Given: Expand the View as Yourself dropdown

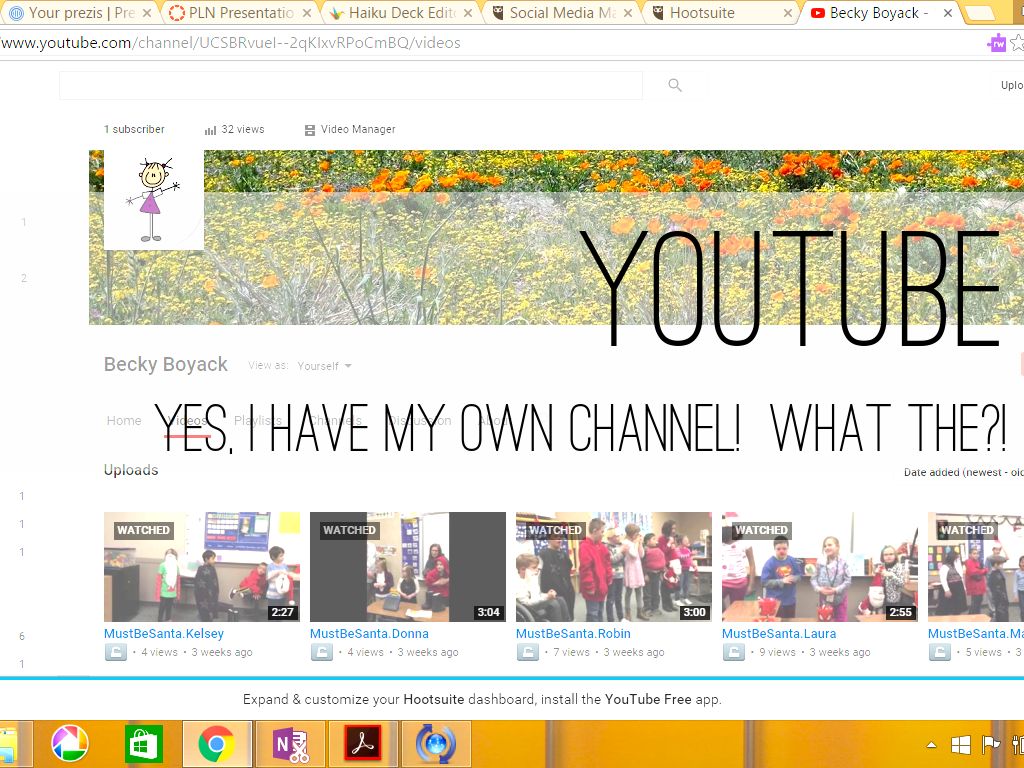Looking at the screenshot, I should pos(324,366).
